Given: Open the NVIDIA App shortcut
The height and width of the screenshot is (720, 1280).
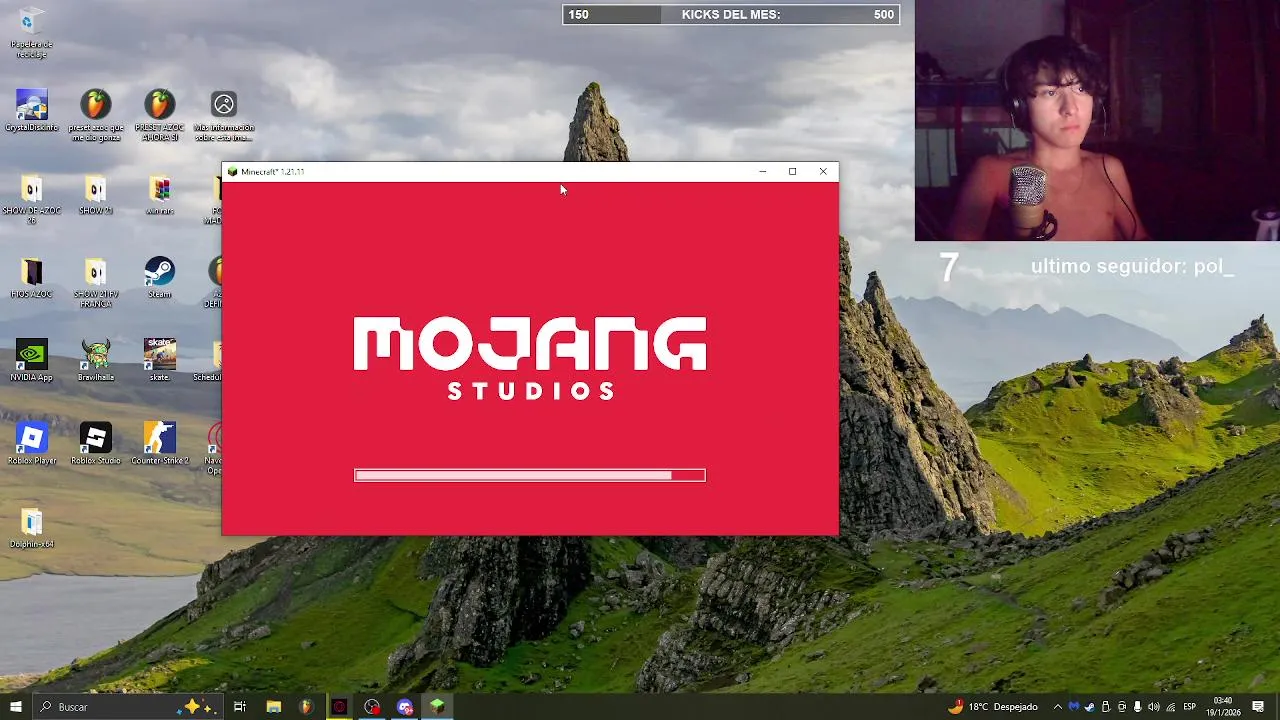Looking at the screenshot, I should pyautogui.click(x=31, y=361).
